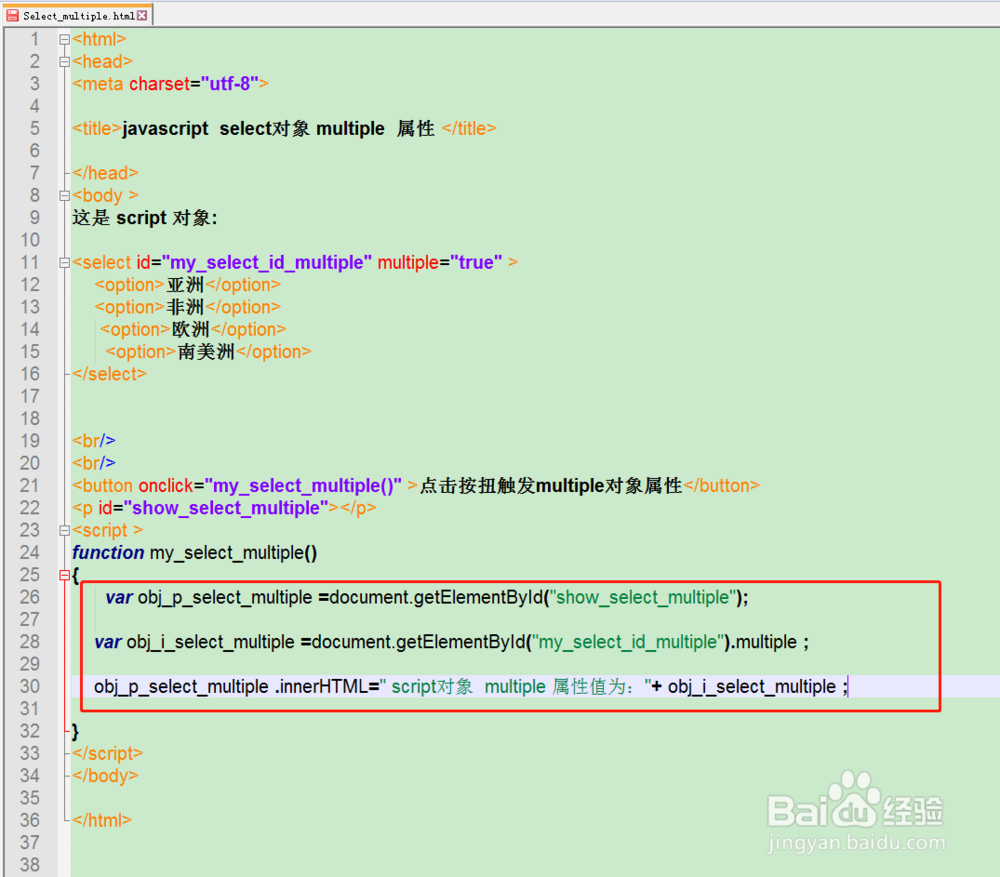The width and height of the screenshot is (1000, 877).
Task: Click the closing </body> tag
Action: [x=105, y=776]
